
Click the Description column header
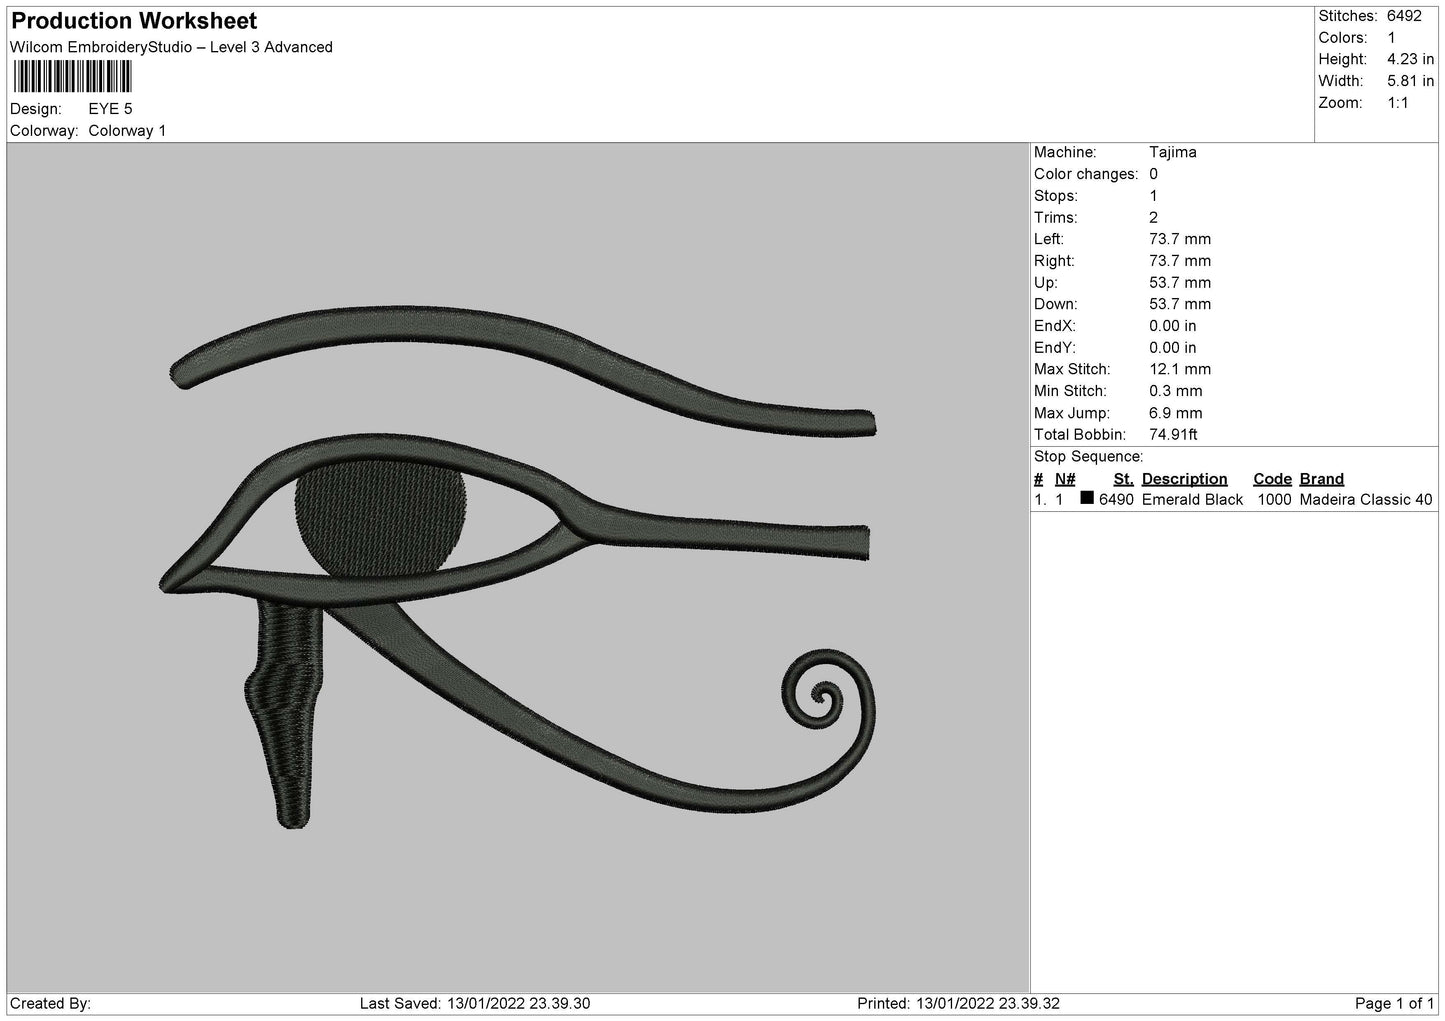point(1184,479)
